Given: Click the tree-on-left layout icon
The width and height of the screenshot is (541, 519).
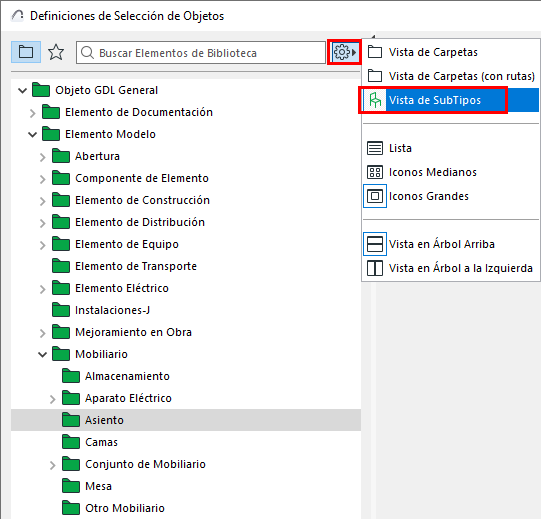Looking at the screenshot, I should coord(375,268).
